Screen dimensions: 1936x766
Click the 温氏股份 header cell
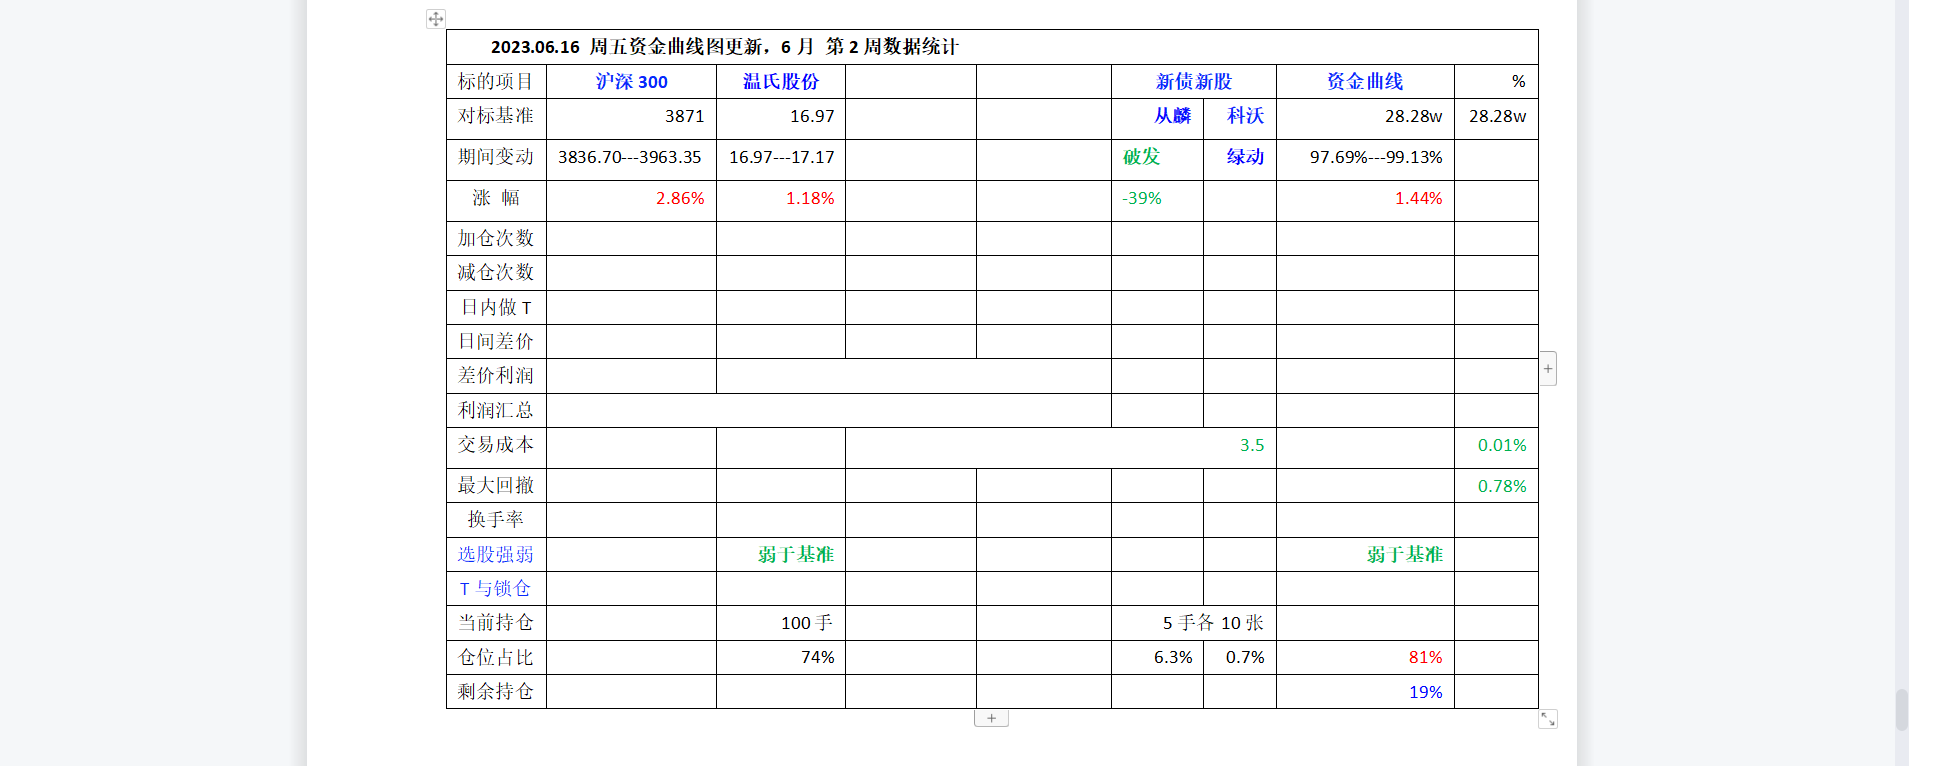pos(780,82)
